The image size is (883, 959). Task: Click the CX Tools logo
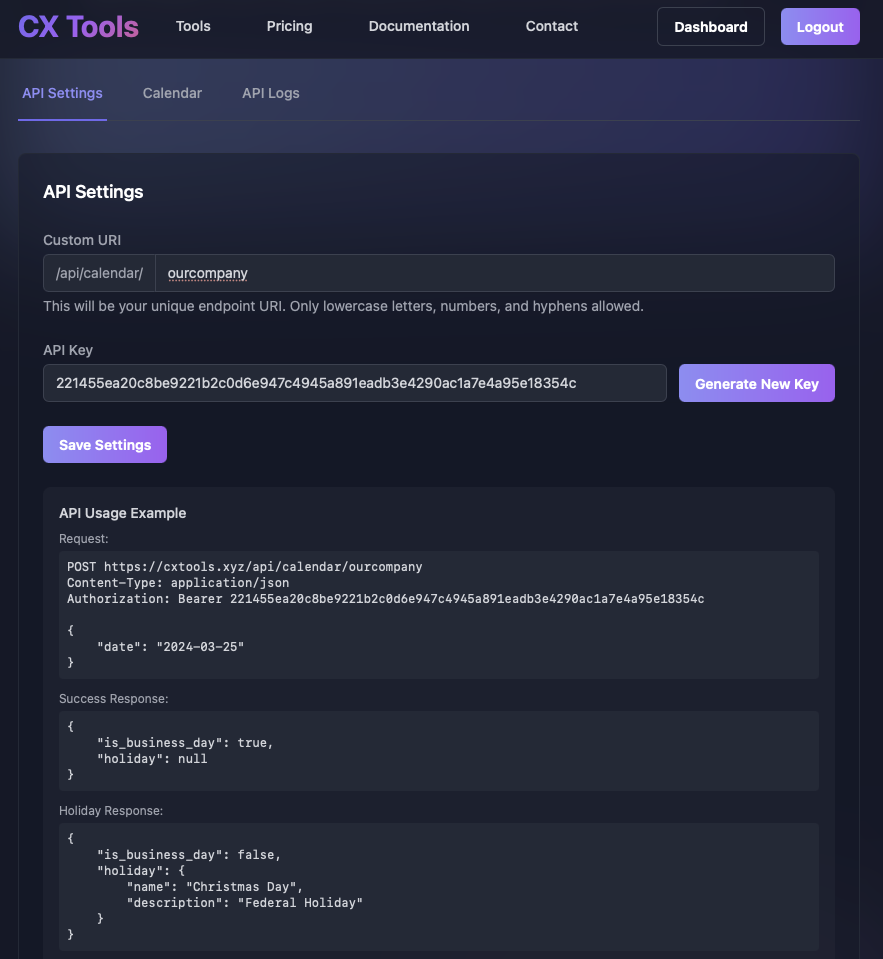click(78, 26)
